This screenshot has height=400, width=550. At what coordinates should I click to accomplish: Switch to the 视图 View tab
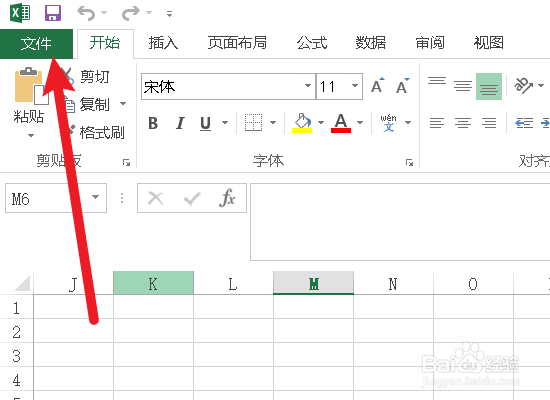(489, 43)
